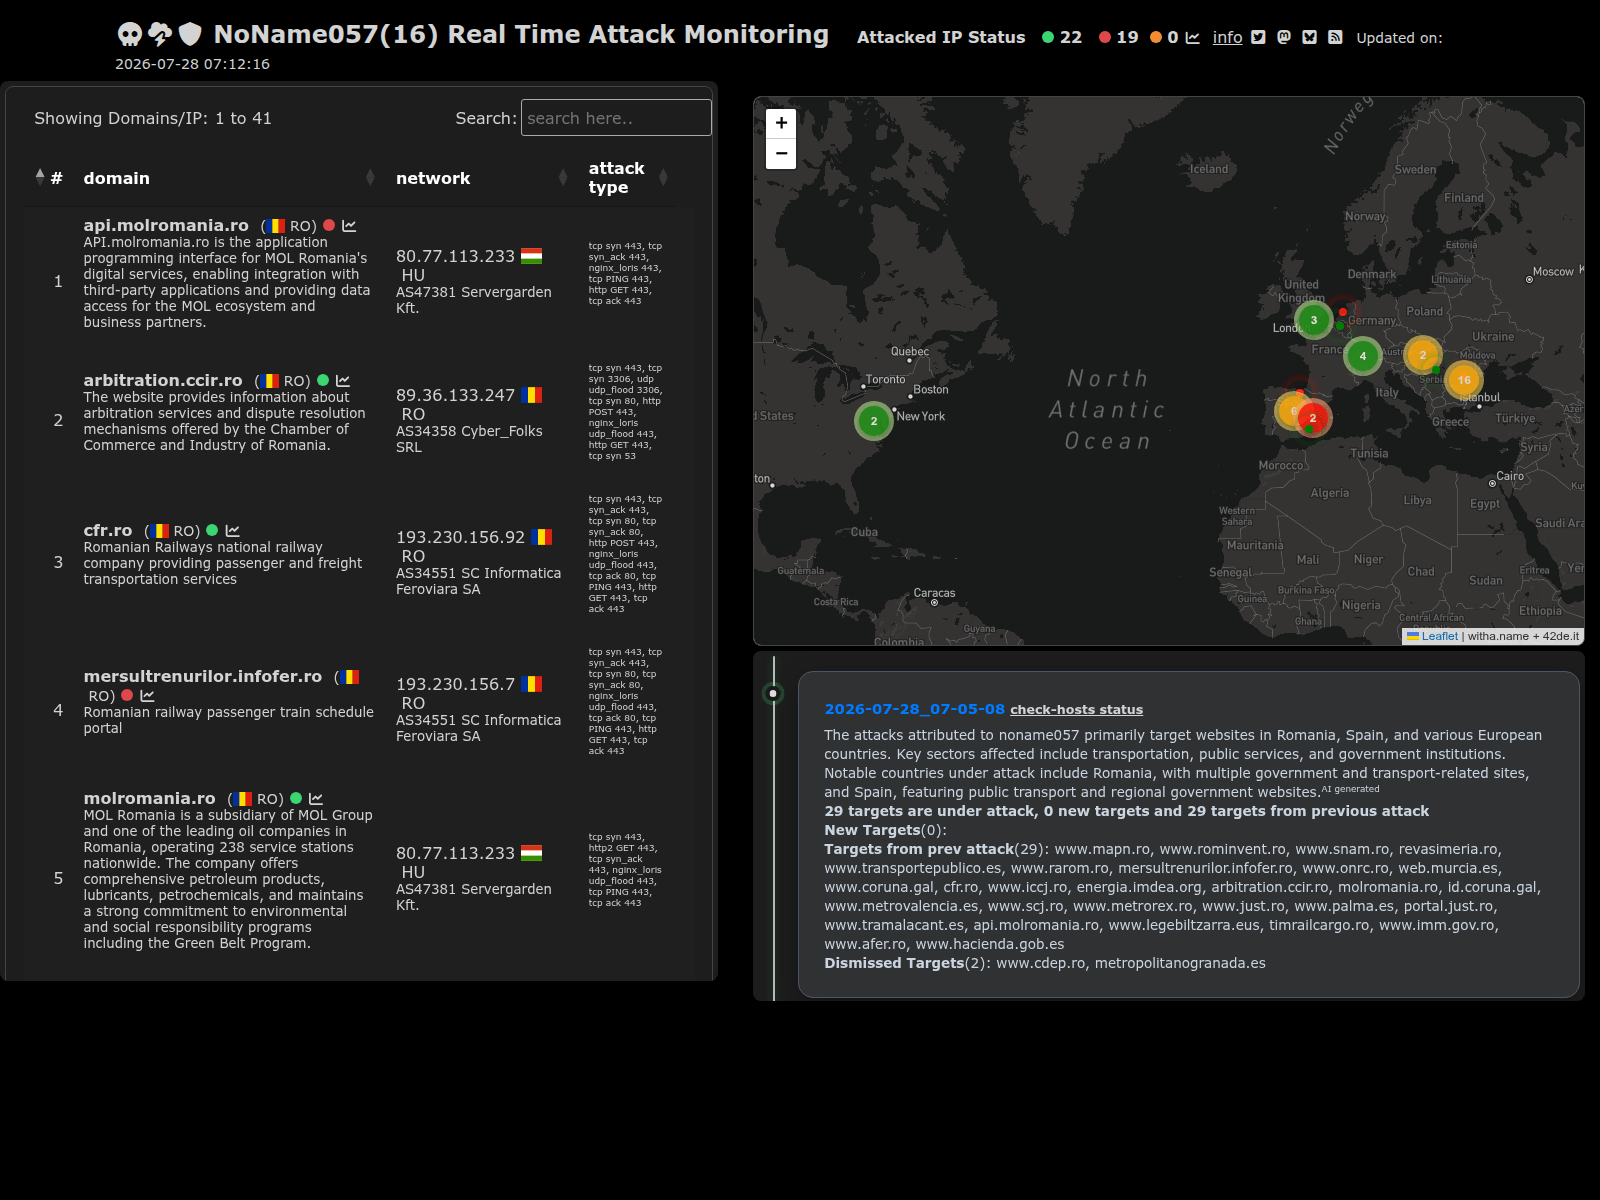Screen dimensions: 1600x1200
Task: Click the green status dot for arbitration.ccir.ro
Action: pos(323,380)
